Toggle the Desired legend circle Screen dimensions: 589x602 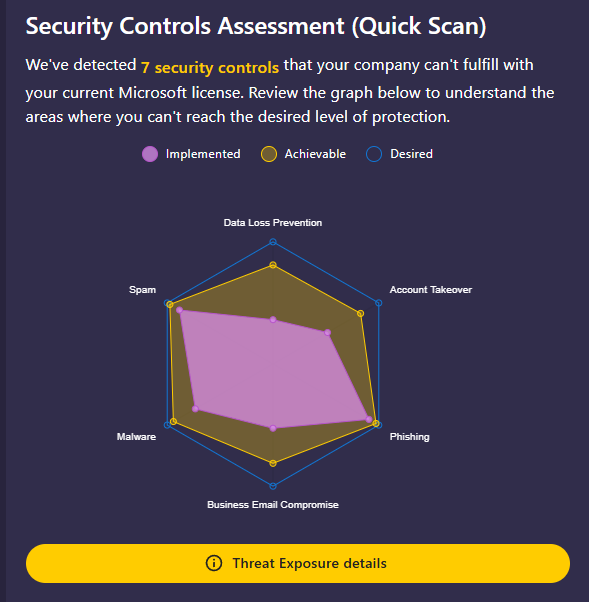pos(374,154)
